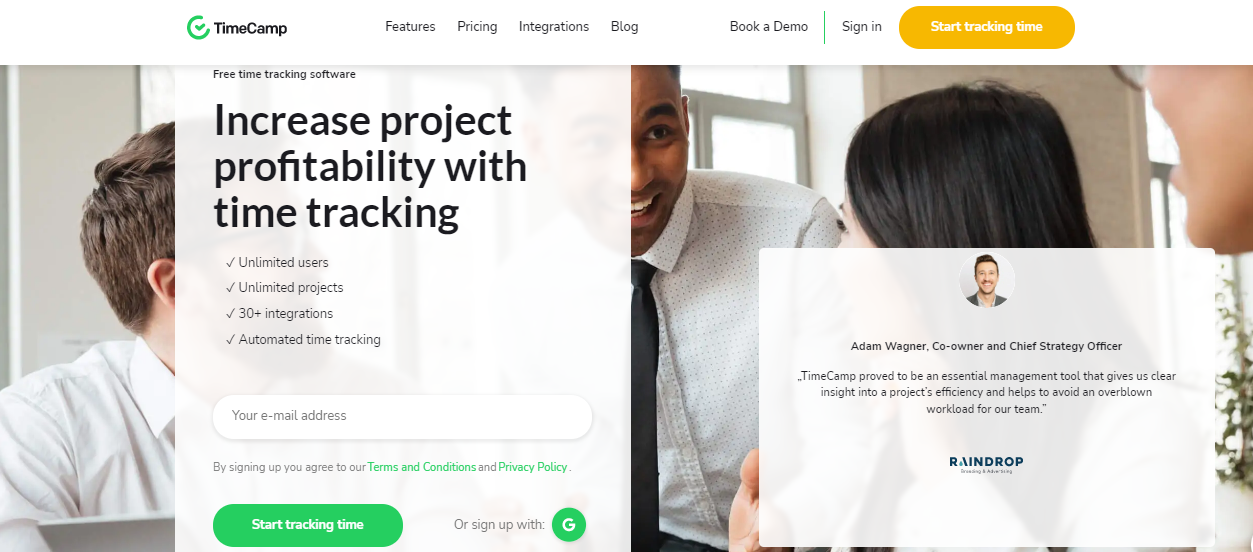1253x552 pixels.
Task: Go to the Integrations page
Action: (x=554, y=27)
